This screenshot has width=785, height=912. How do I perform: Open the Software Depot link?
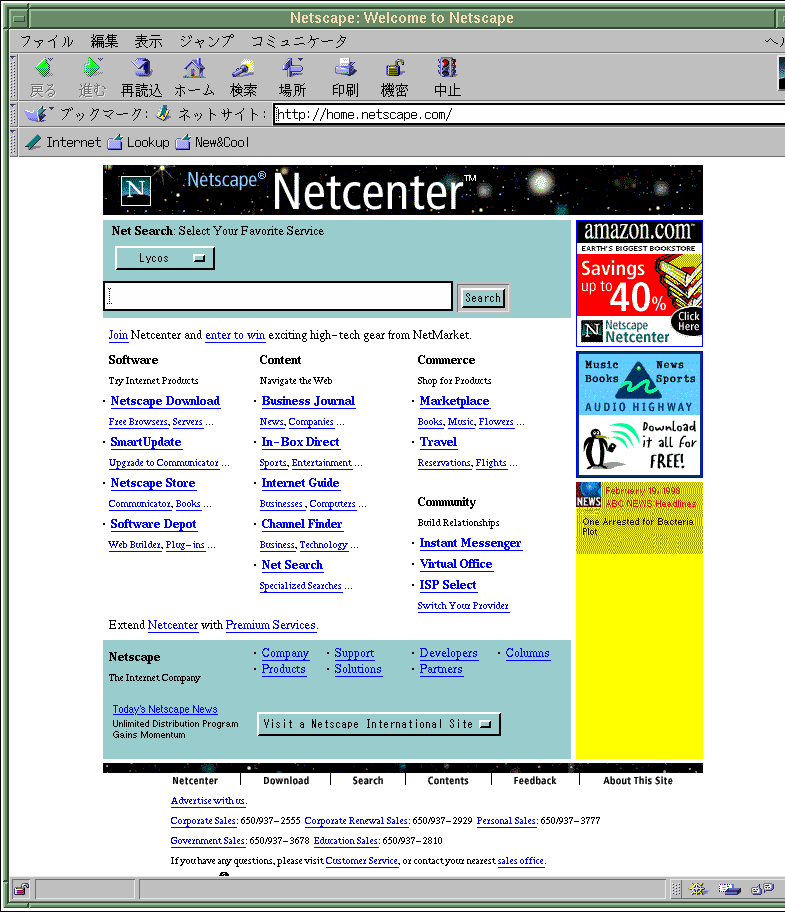coord(154,524)
